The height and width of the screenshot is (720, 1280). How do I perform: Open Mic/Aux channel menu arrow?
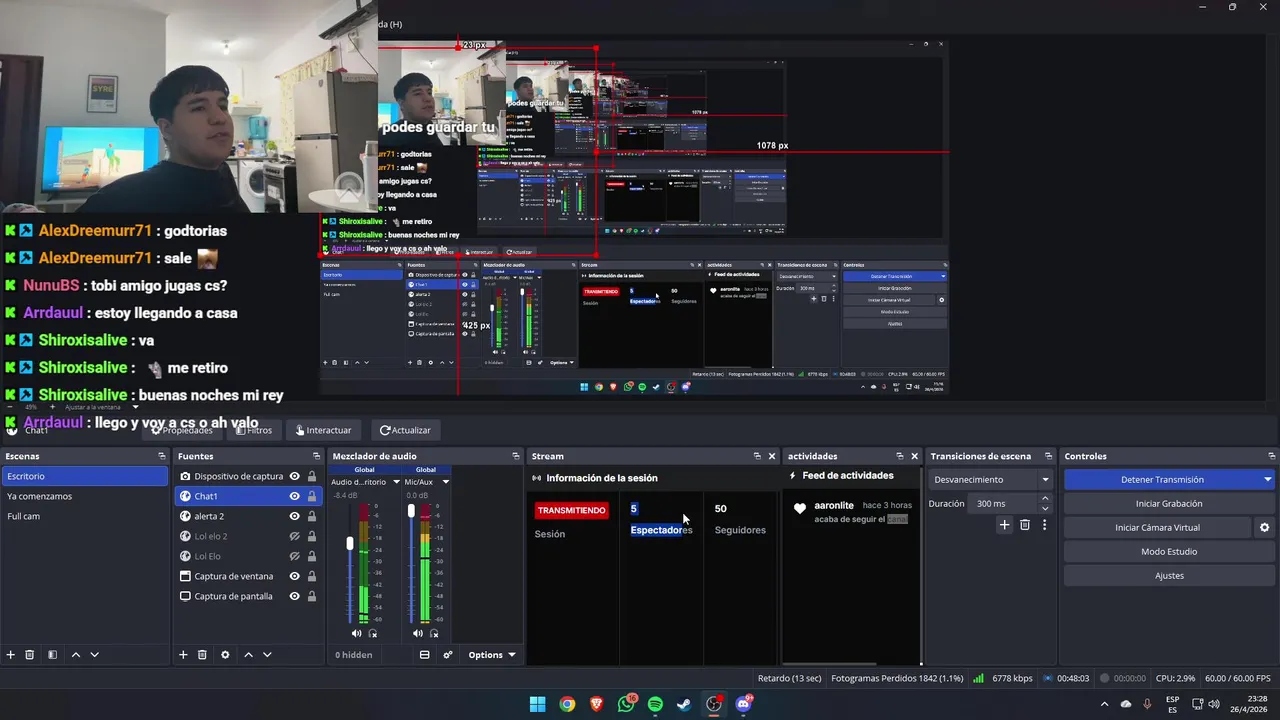[x=445, y=482]
